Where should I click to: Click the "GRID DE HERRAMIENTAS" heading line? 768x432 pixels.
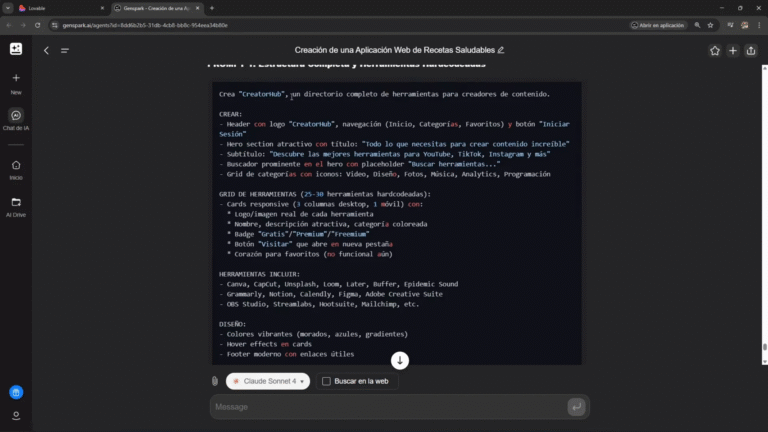pos(325,194)
